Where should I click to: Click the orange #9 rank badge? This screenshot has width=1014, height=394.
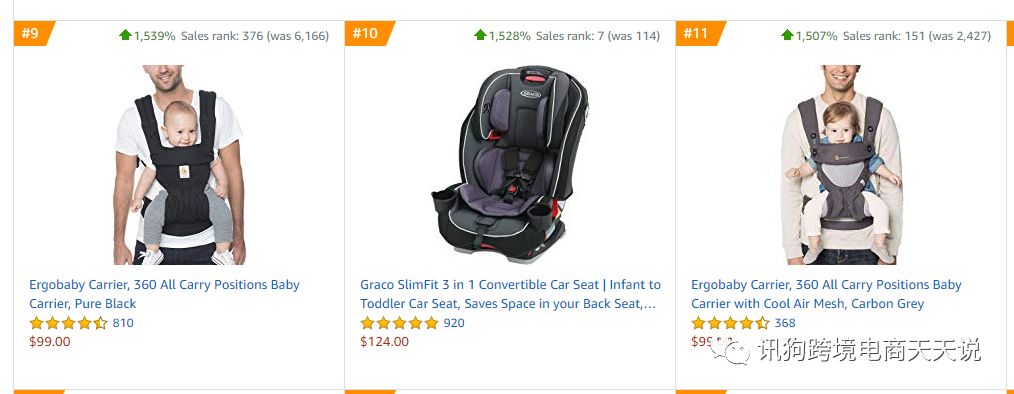(x=34, y=33)
